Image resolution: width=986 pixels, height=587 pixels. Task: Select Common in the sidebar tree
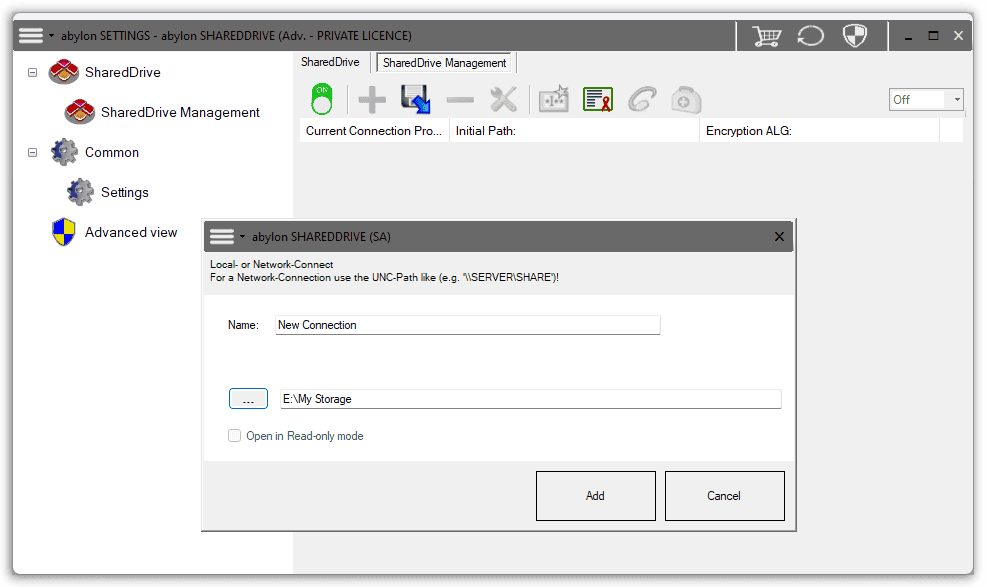pos(112,152)
